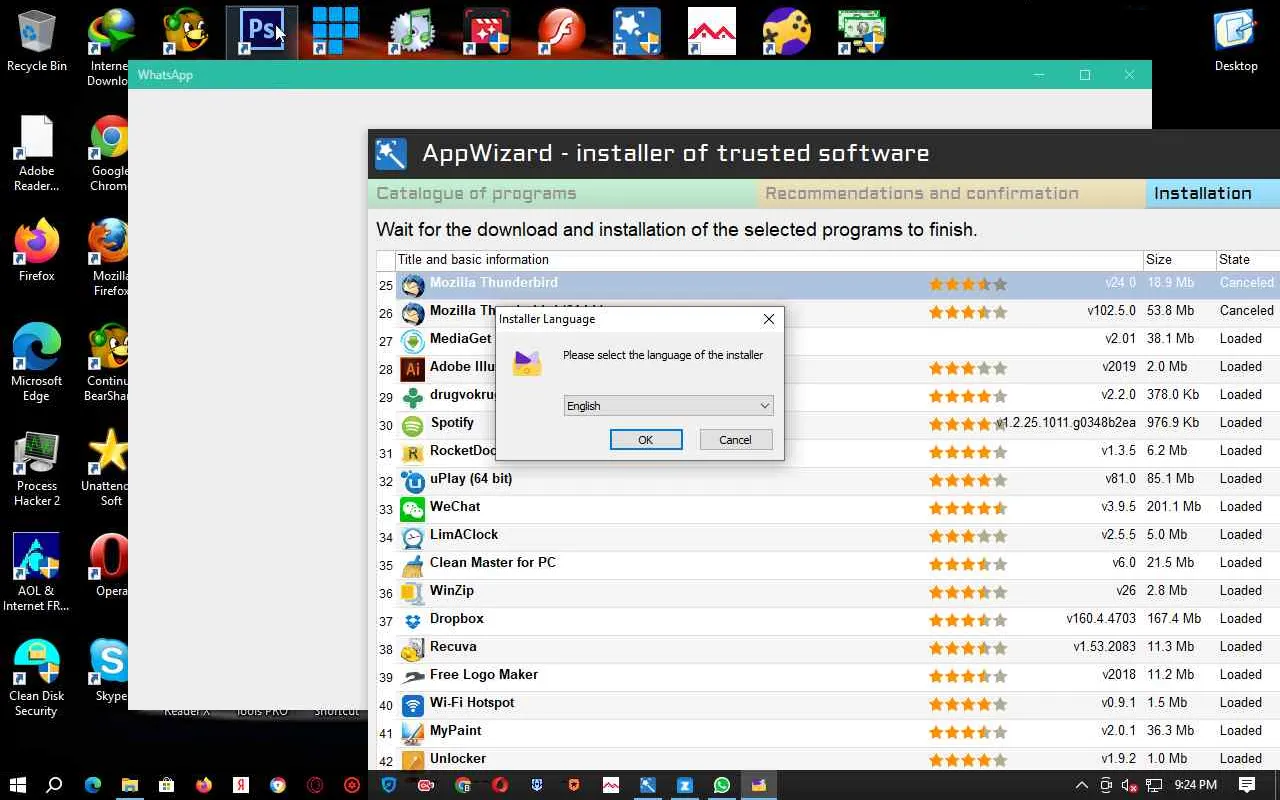Select the Google Chrome desktop shortcut
This screenshot has width=1280, height=800.
[109, 153]
